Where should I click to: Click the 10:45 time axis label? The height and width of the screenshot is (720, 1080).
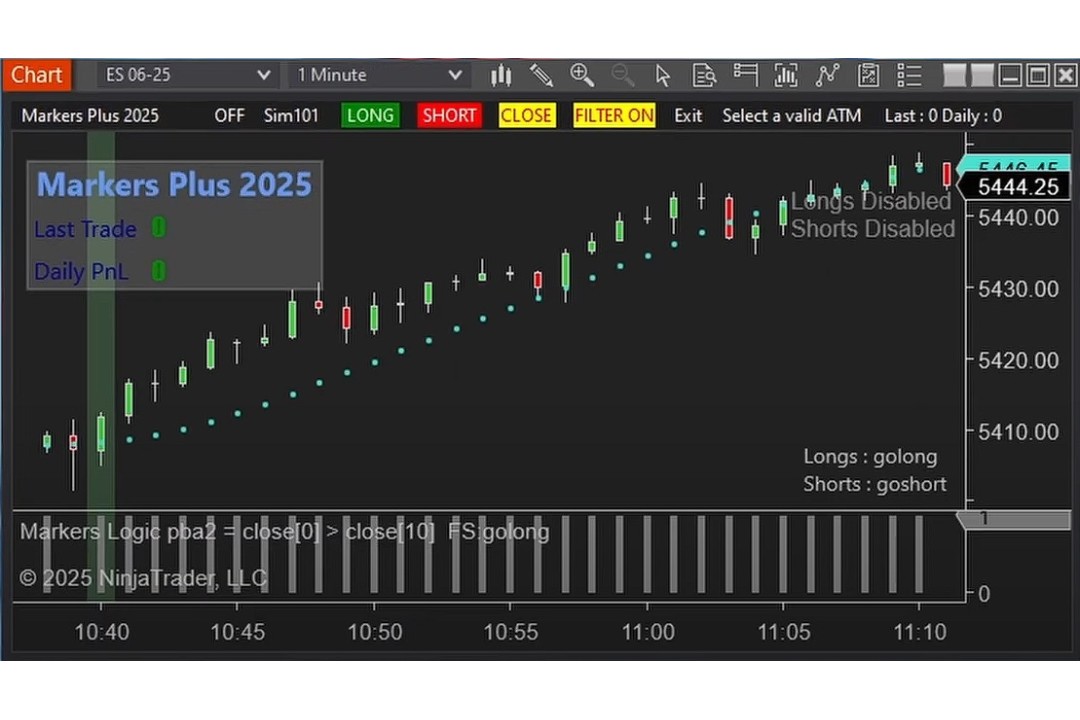click(x=237, y=632)
